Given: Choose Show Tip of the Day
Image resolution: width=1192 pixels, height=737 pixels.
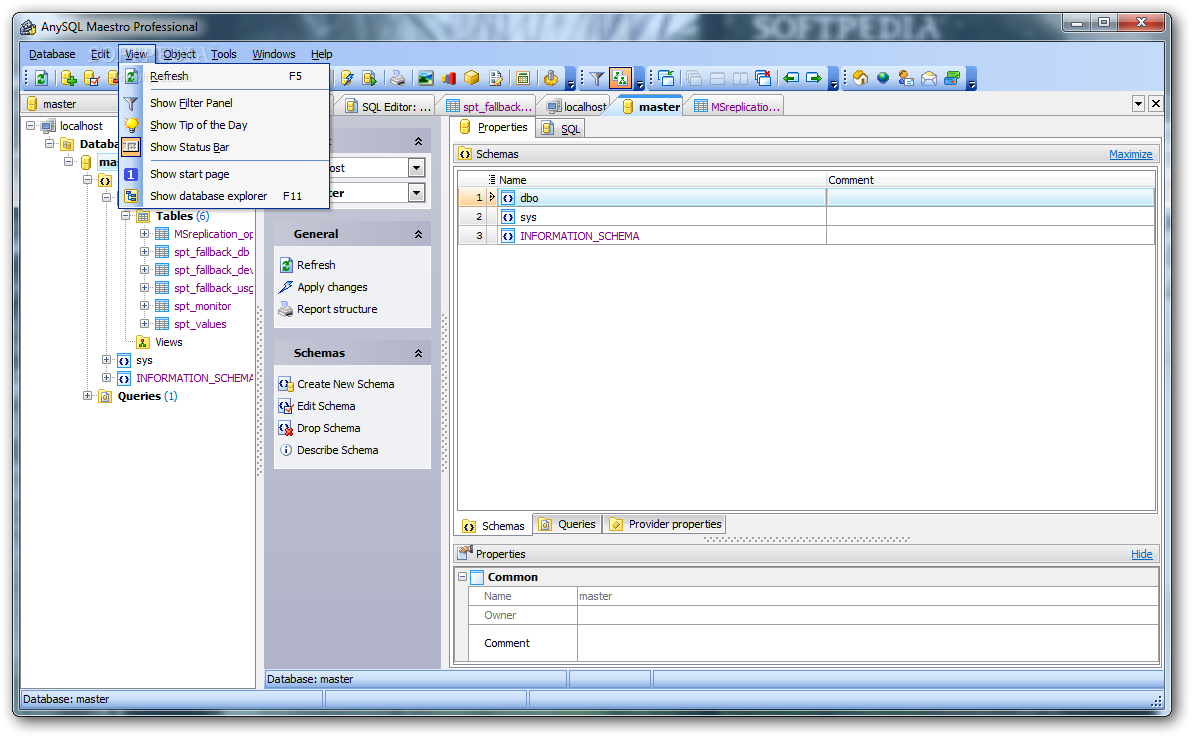Looking at the screenshot, I should (x=224, y=125).
